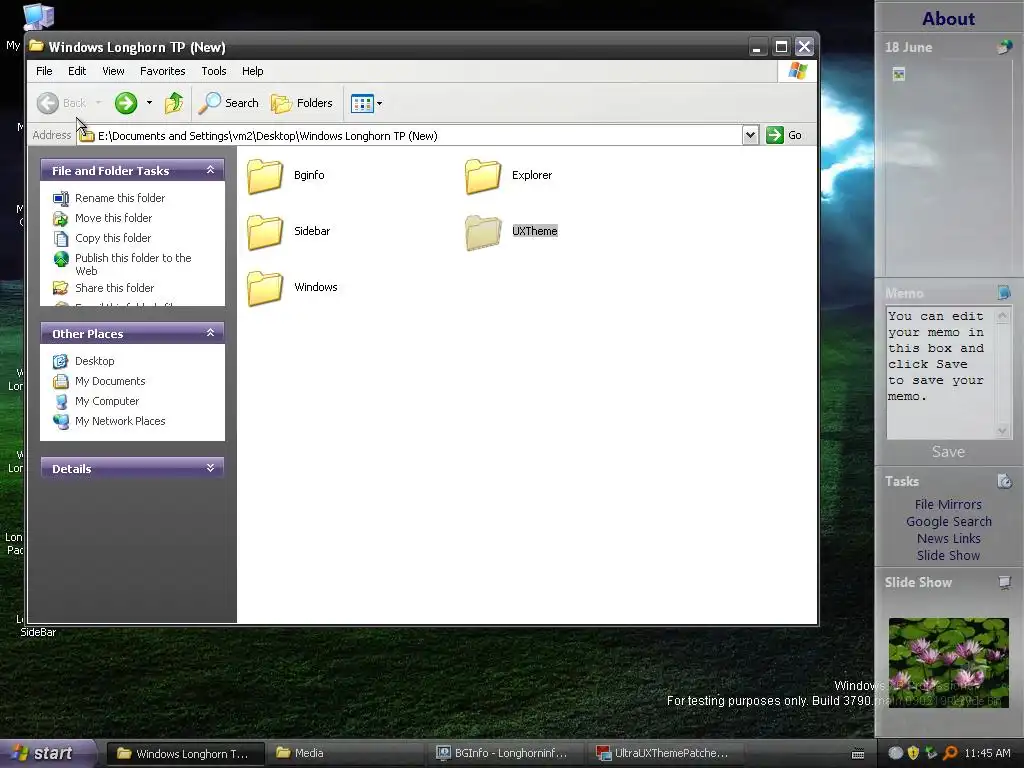
Task: Click the Memo panel icon
Action: click(x=1004, y=293)
